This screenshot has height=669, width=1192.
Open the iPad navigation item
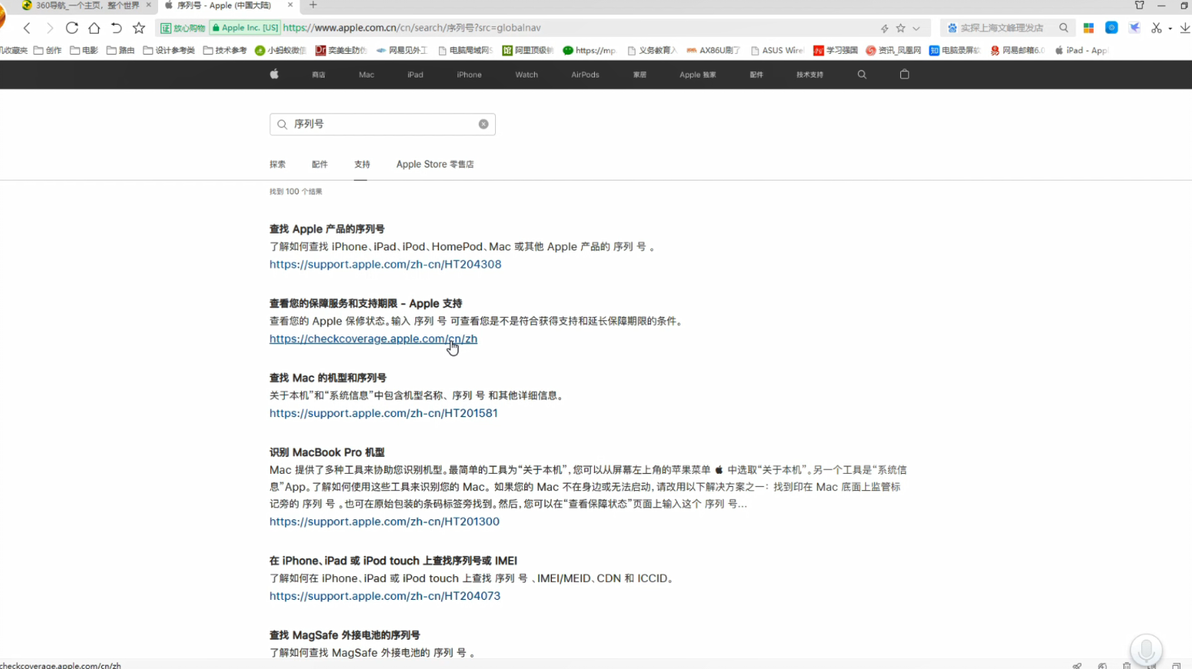[x=415, y=75]
